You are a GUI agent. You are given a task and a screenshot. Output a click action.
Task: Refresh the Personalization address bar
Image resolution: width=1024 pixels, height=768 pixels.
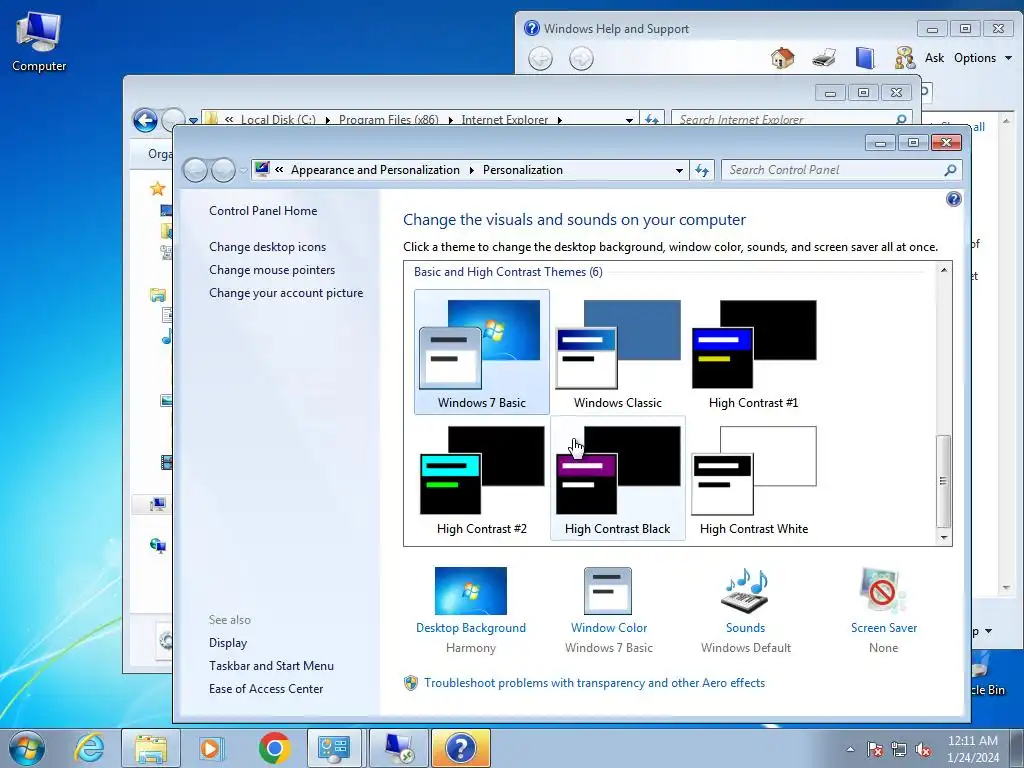tap(702, 170)
